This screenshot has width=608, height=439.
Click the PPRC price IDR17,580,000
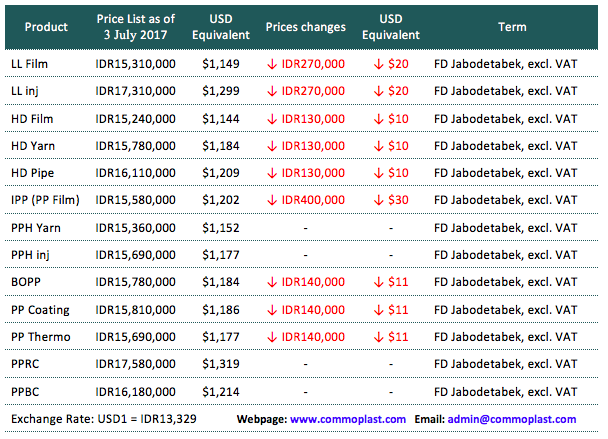pyautogui.click(x=135, y=364)
